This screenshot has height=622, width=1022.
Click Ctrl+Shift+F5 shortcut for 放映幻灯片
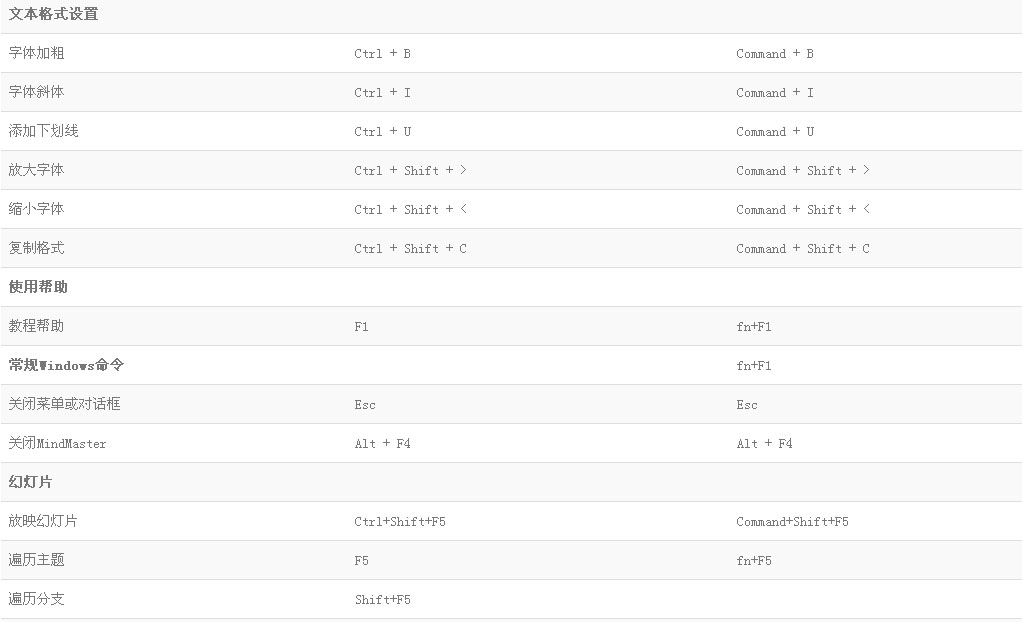tap(400, 522)
